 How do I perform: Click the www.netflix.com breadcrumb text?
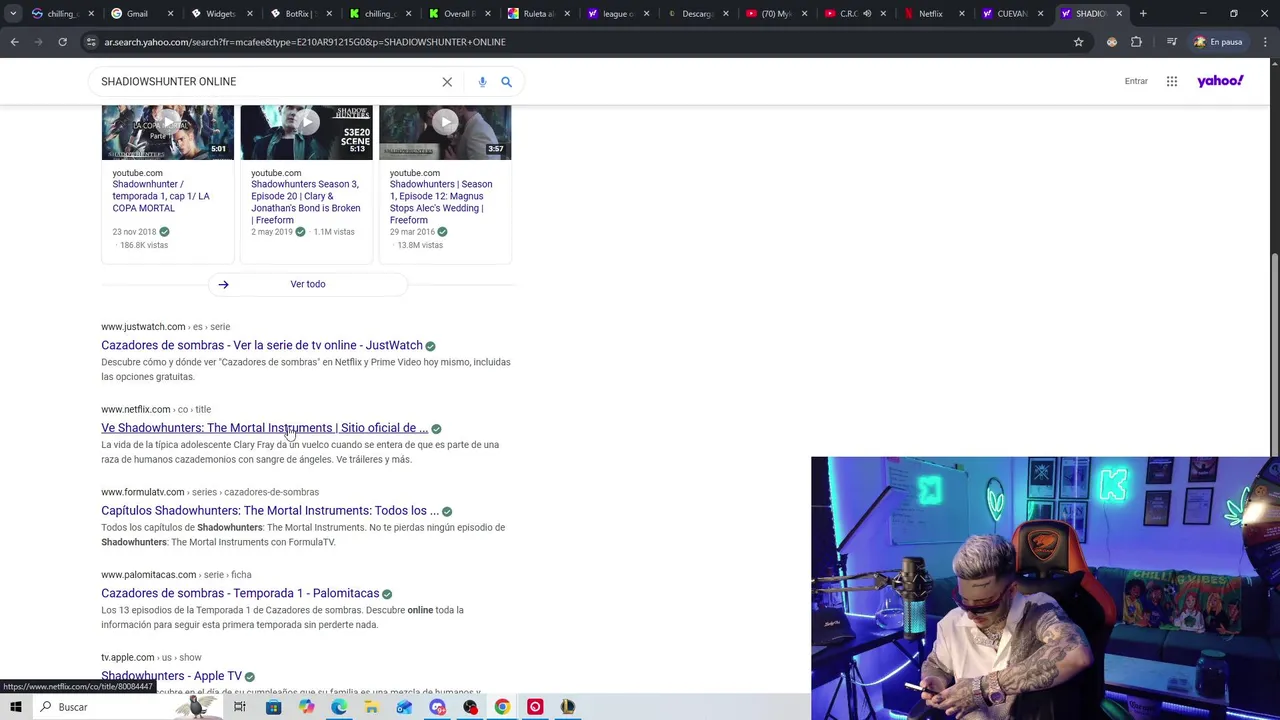click(135, 409)
